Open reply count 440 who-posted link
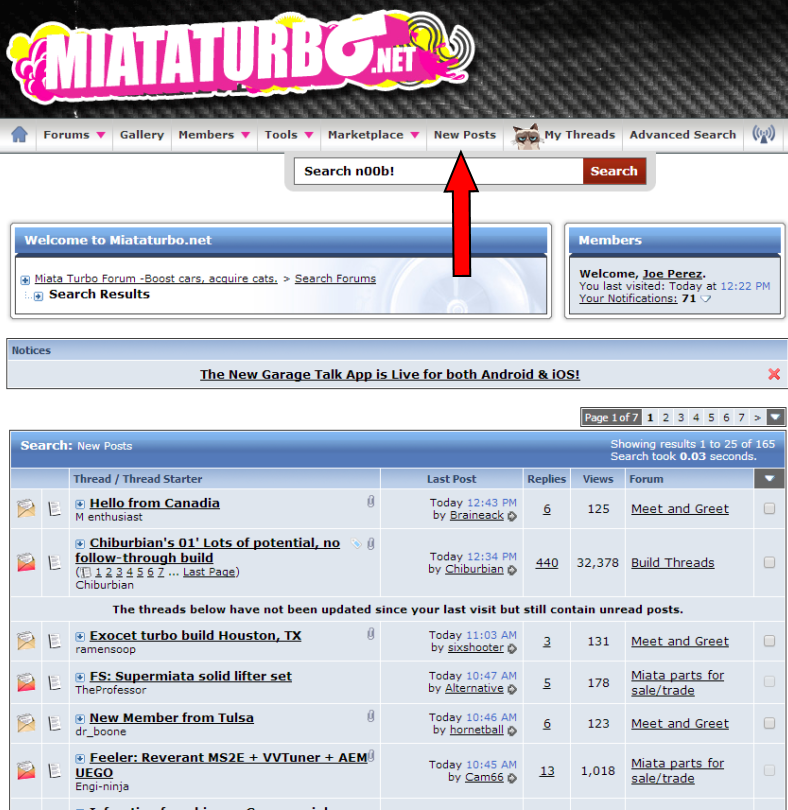Screen dimensions: 788x810 [x=547, y=563]
